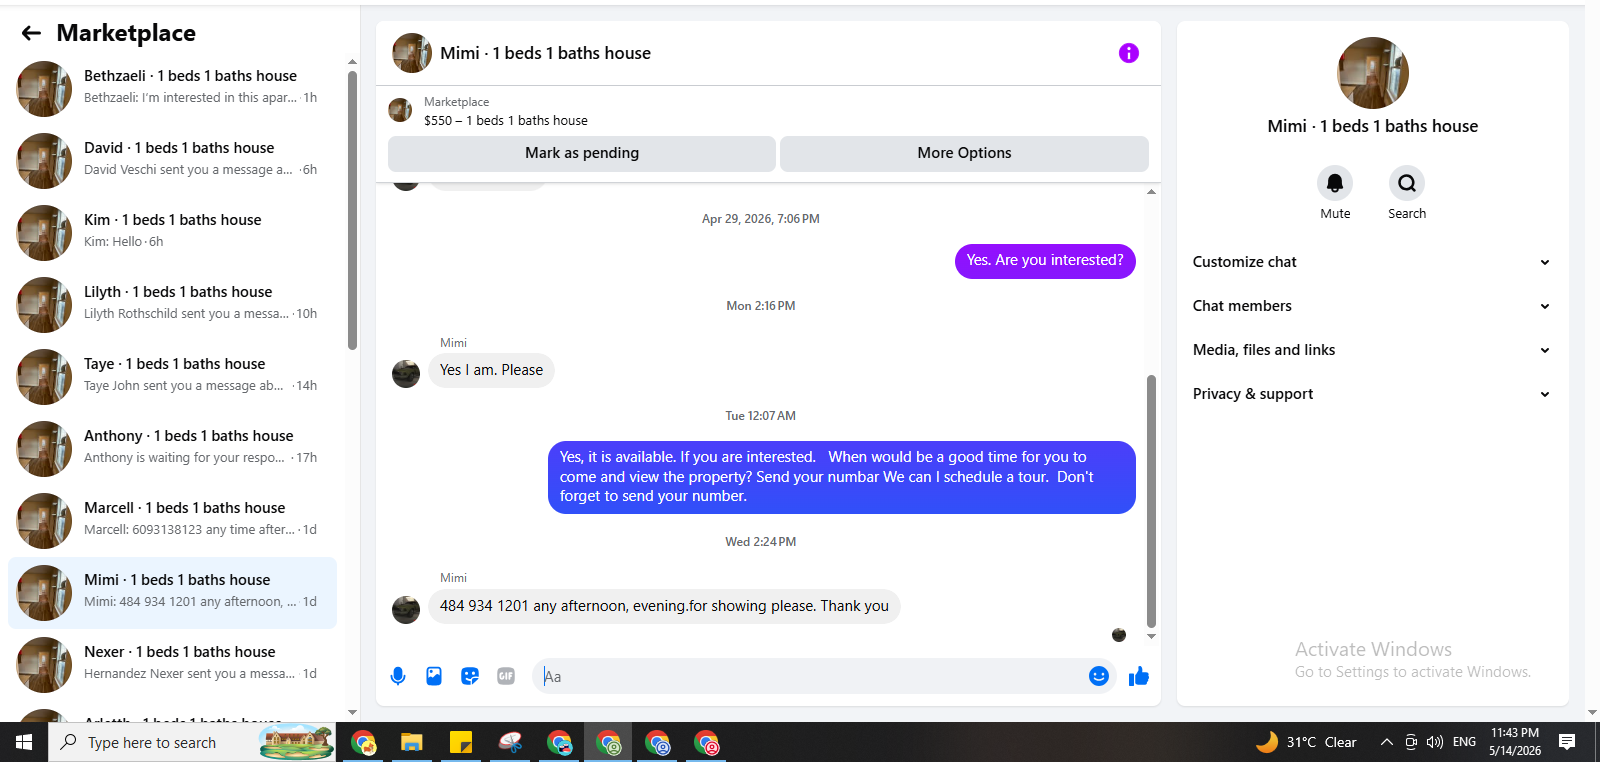Click the voice clip microphone icon
The image size is (1600, 762).
(x=398, y=676)
